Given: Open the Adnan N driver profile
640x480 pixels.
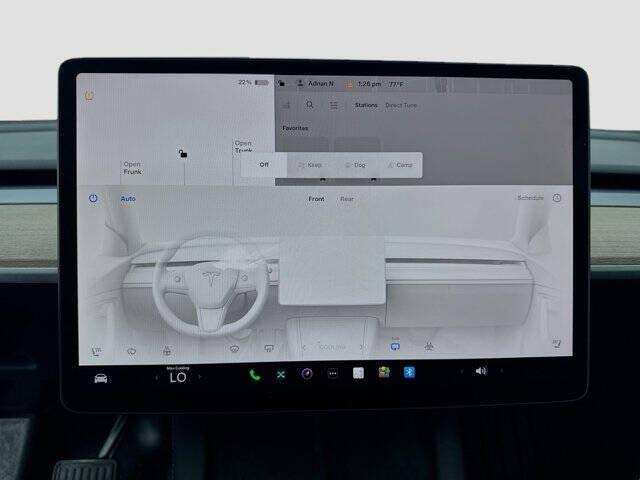Looking at the screenshot, I should point(316,83).
